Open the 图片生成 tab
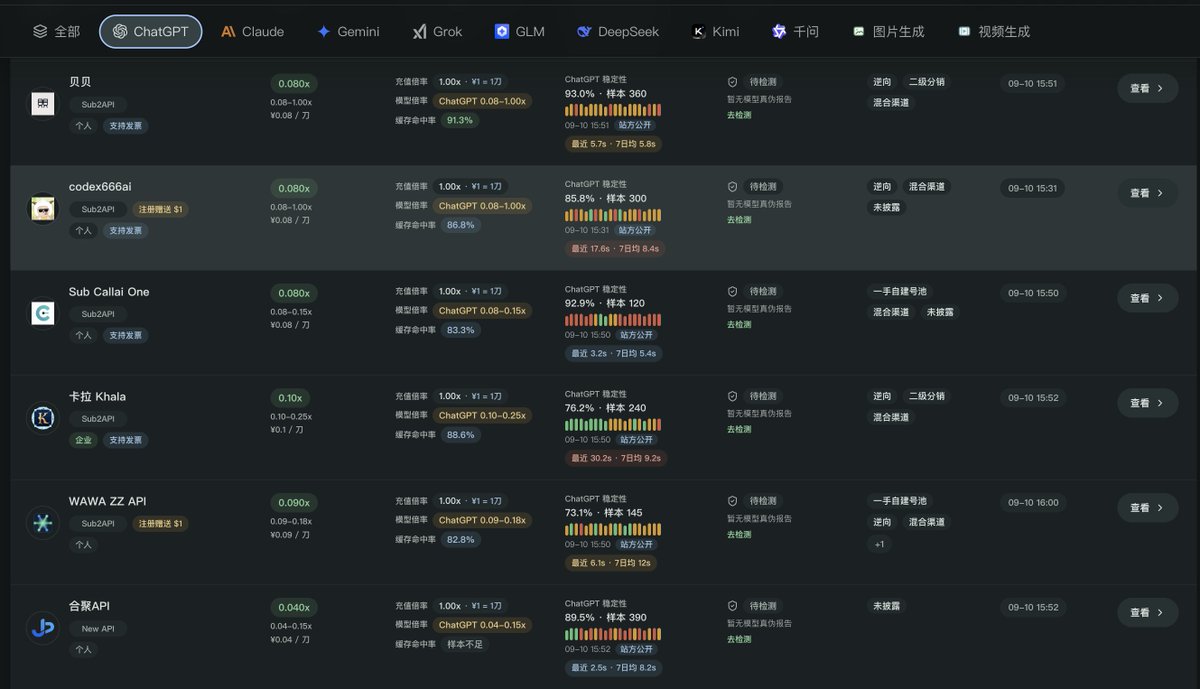Viewport: 1200px width, 689px height. click(x=888, y=31)
